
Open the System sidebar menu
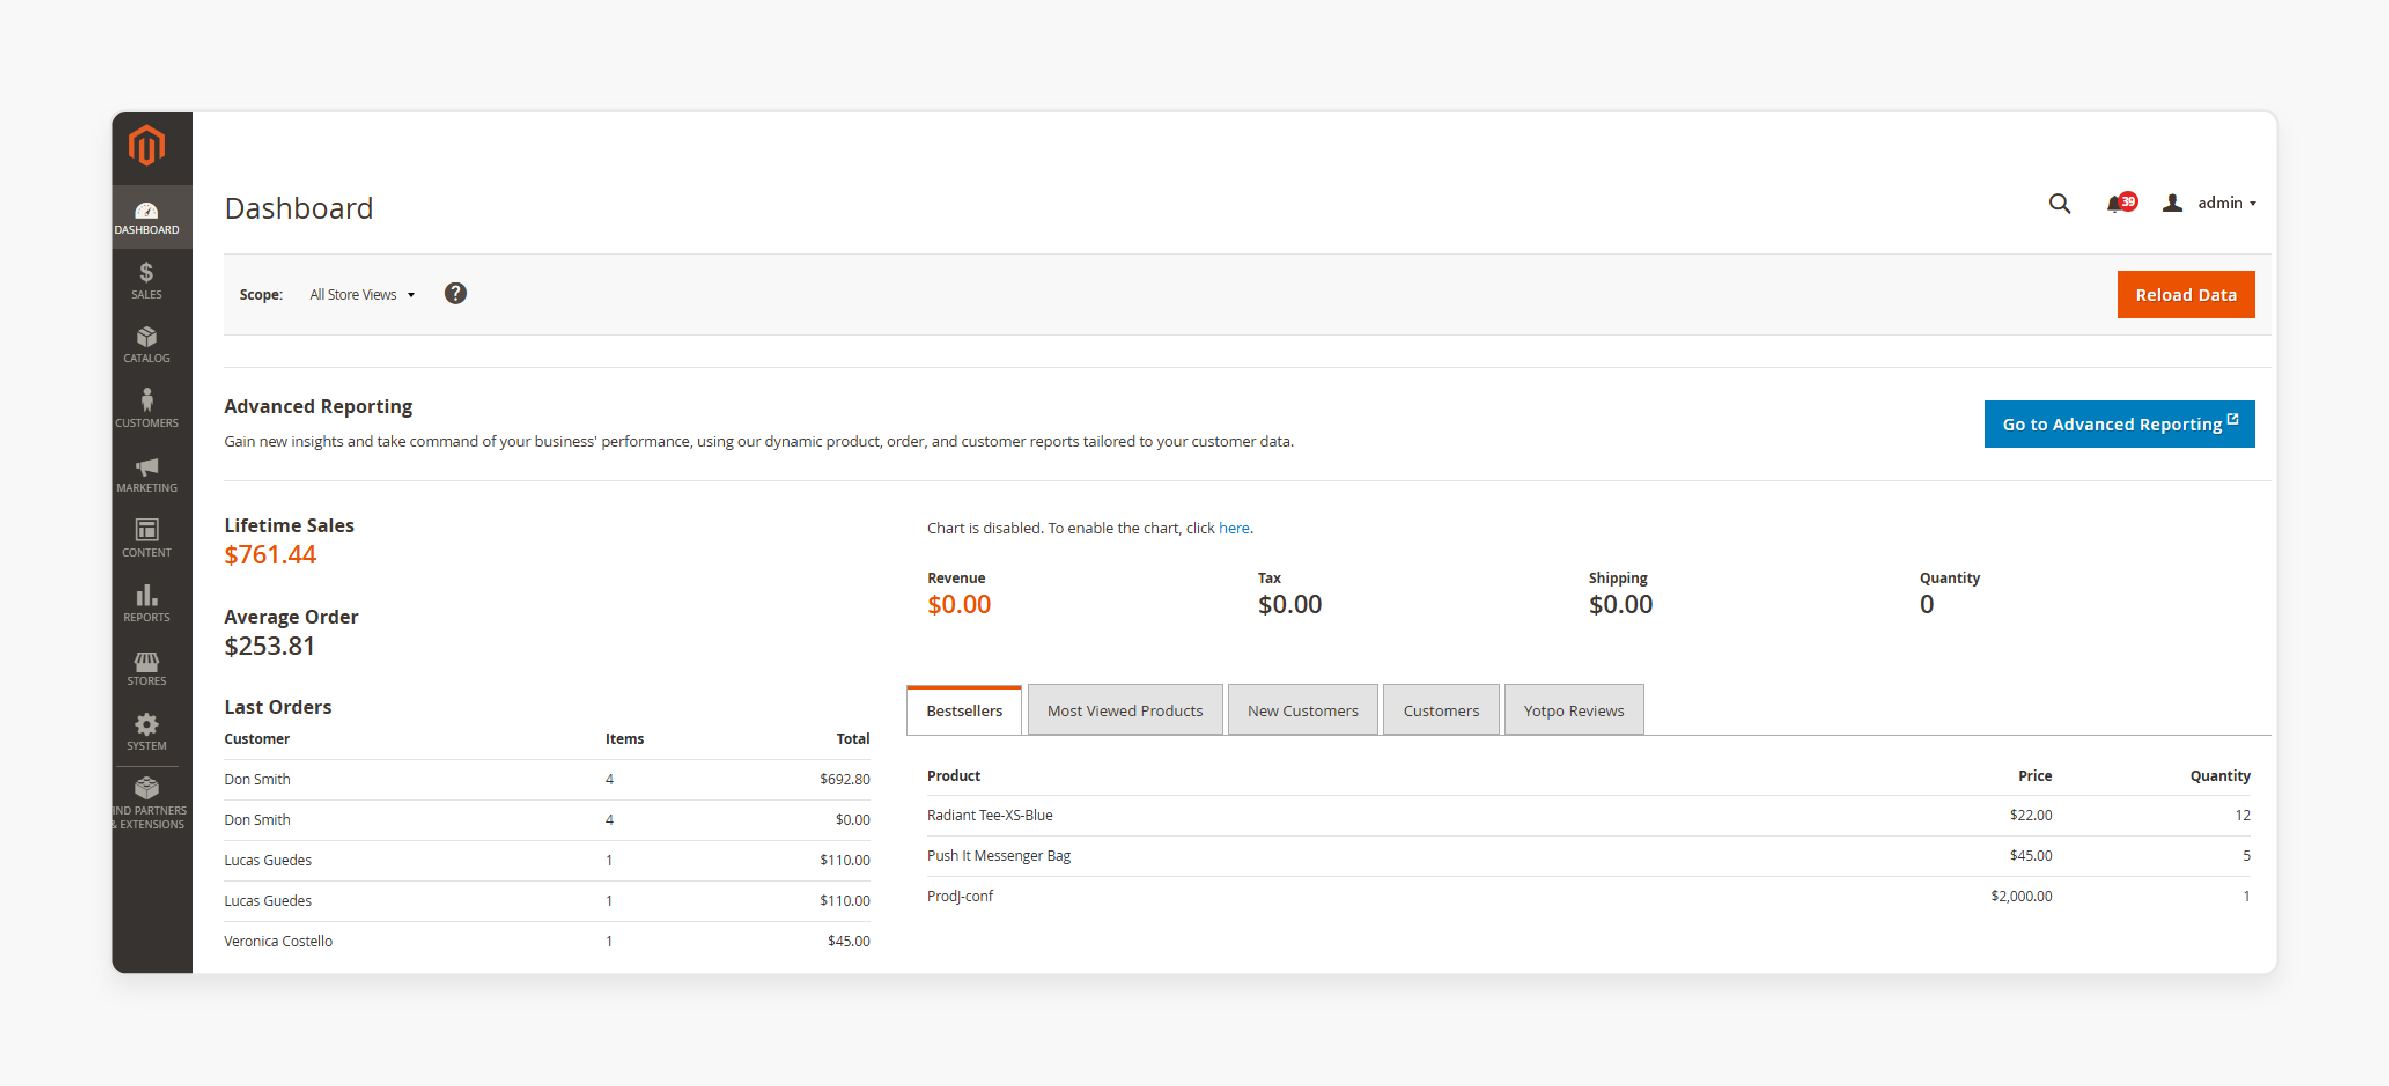coord(147,732)
